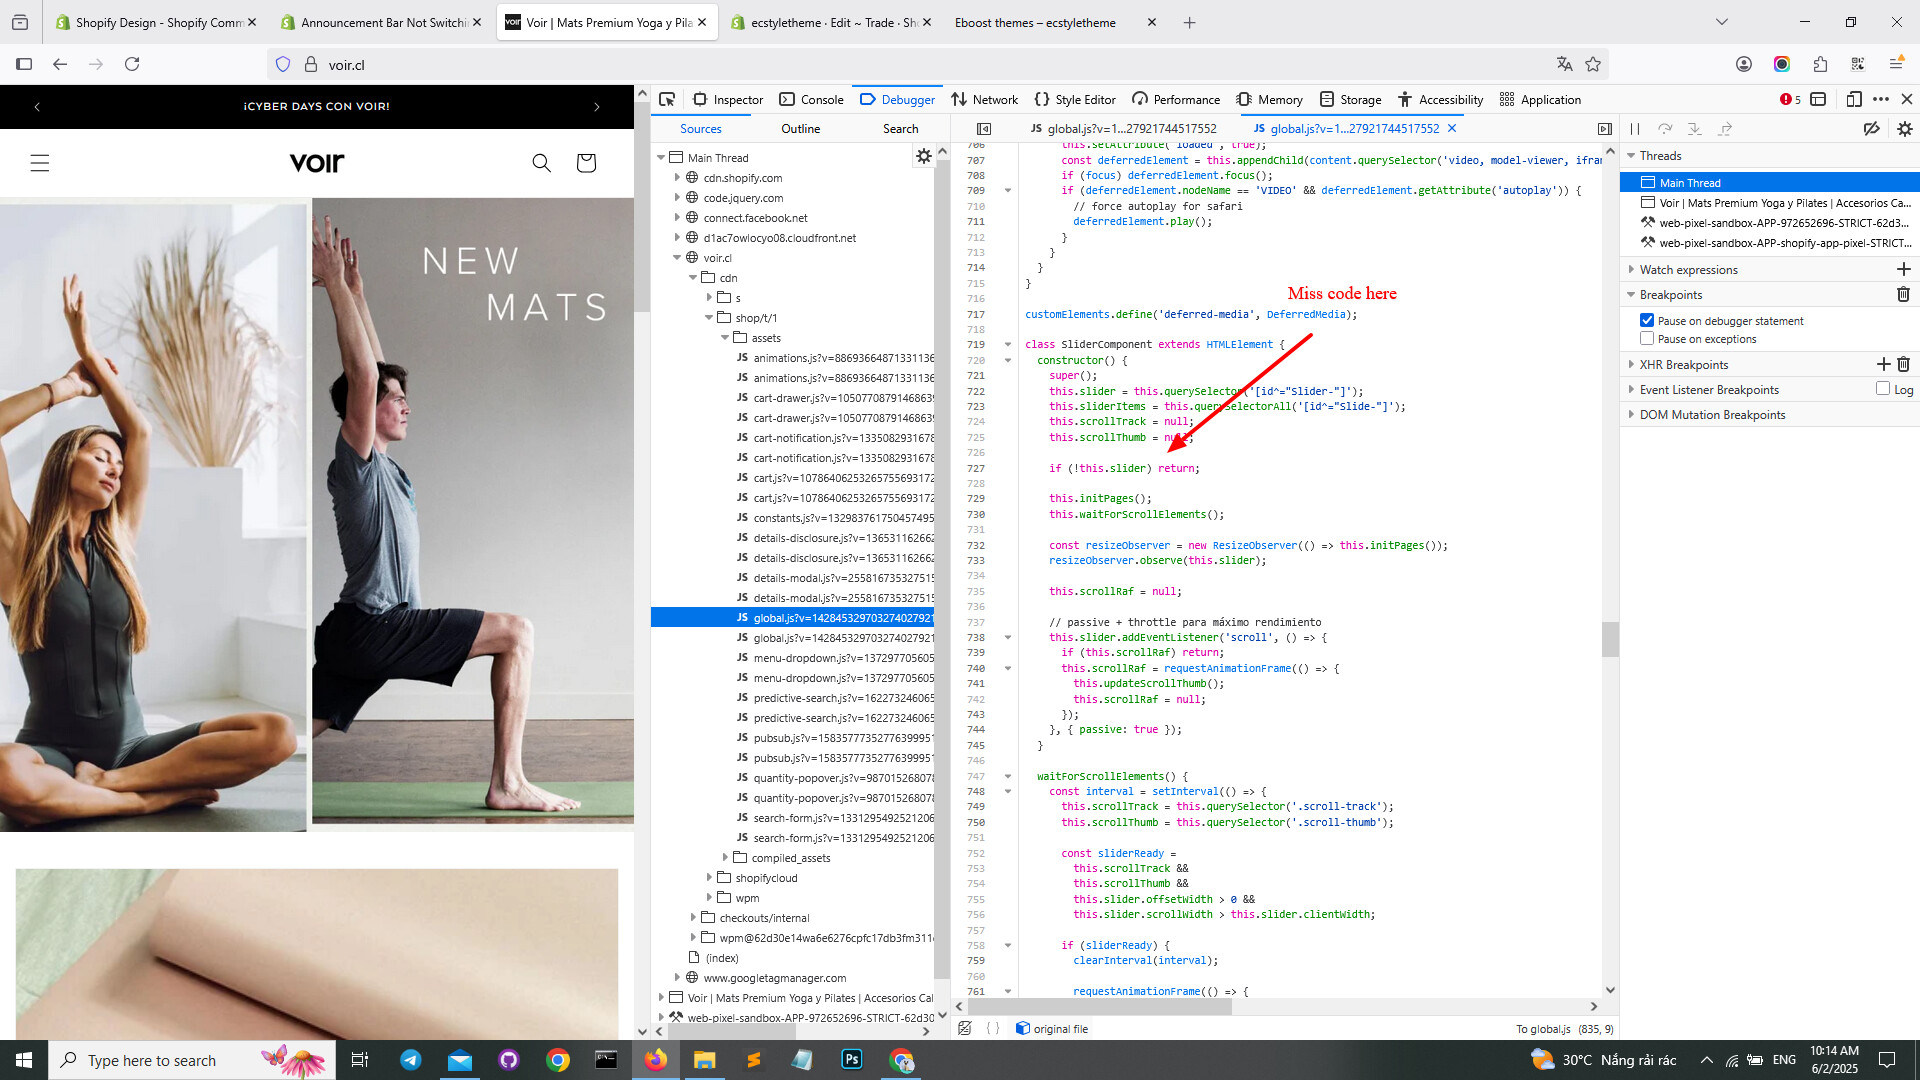This screenshot has width=1920, height=1080.
Task: Reload the page in browser toolbar
Action: [x=132, y=64]
